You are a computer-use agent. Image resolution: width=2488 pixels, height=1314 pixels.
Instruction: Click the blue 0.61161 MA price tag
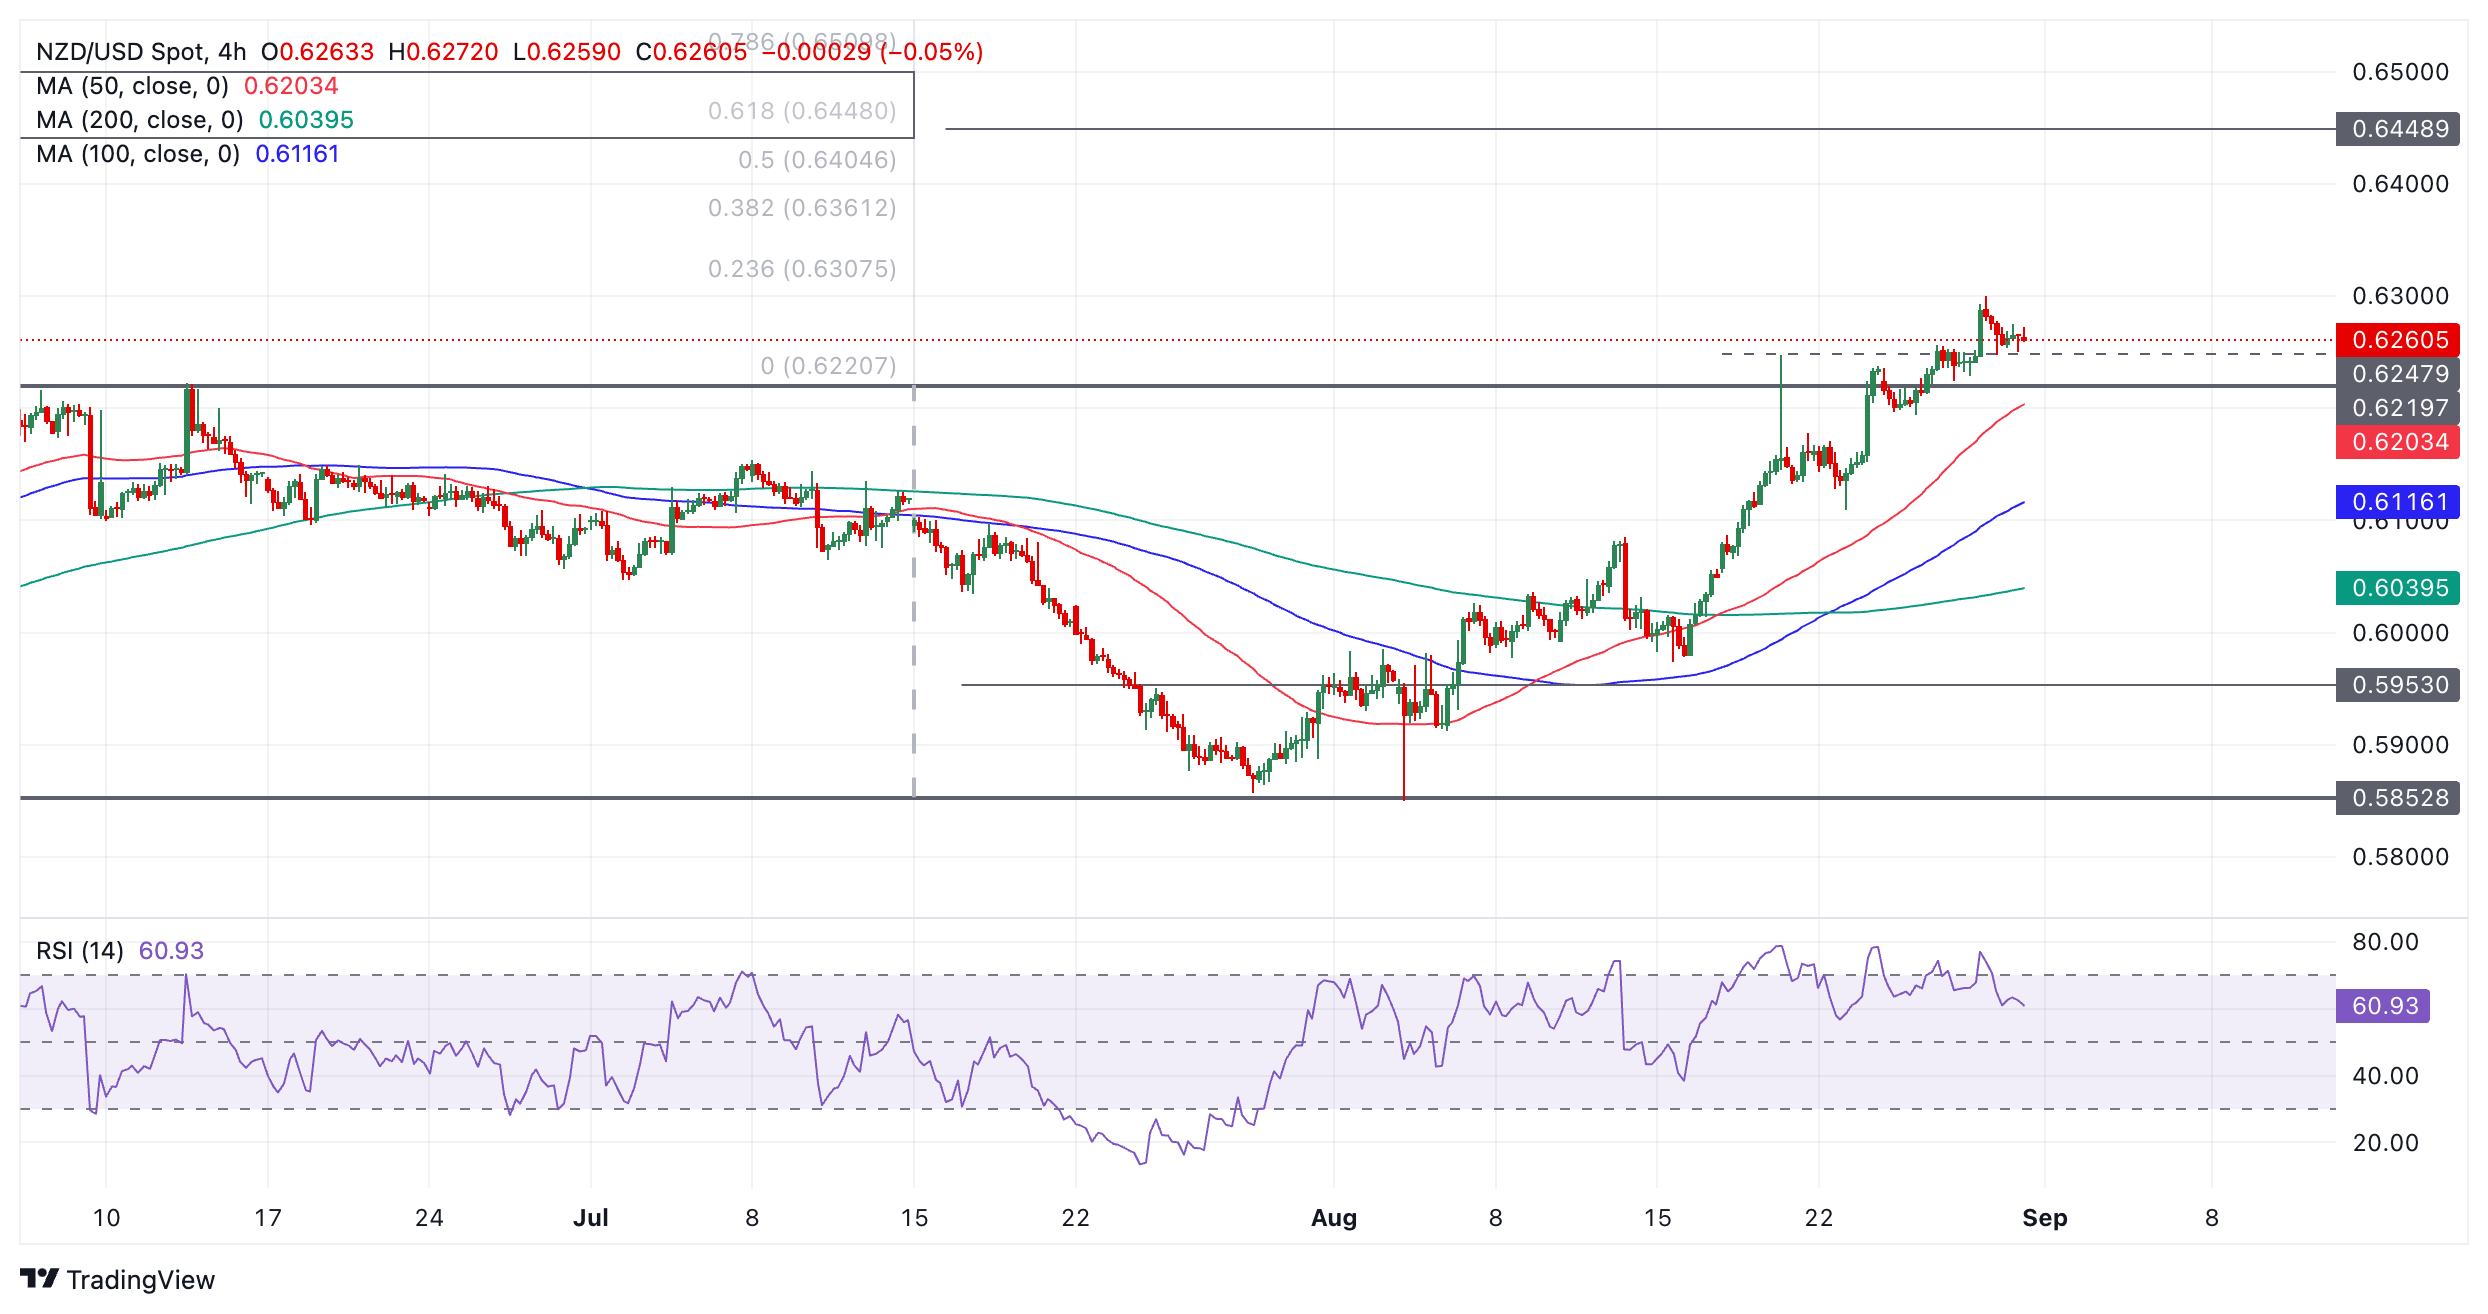(x=2397, y=502)
